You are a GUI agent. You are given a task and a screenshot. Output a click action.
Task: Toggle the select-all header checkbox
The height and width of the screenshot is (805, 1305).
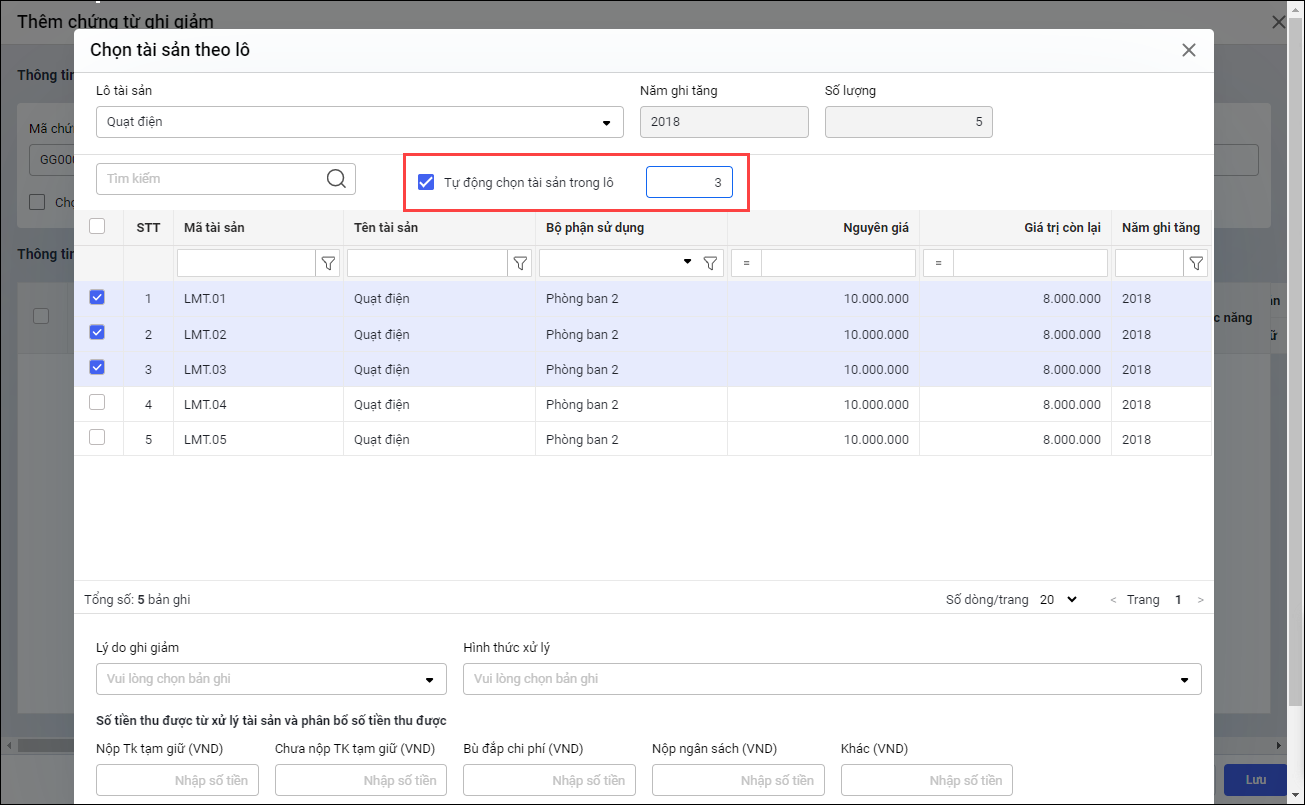[x=97, y=226]
